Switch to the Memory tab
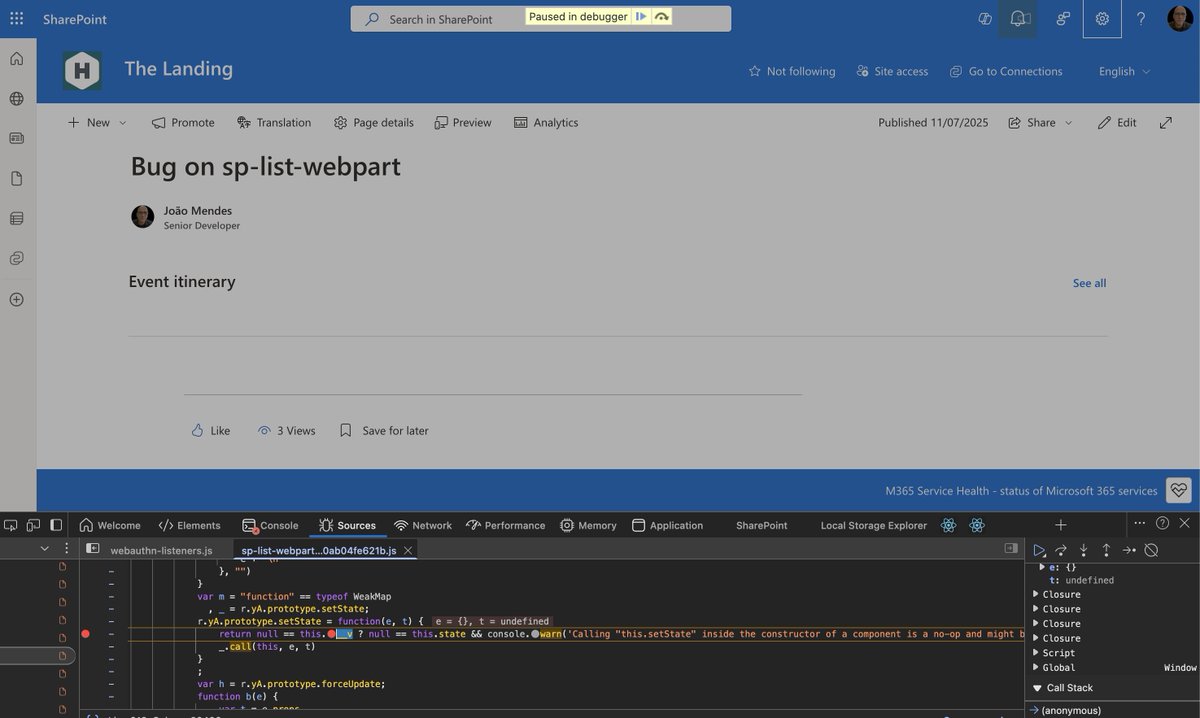Viewport: 1200px width, 718px height. coord(588,525)
